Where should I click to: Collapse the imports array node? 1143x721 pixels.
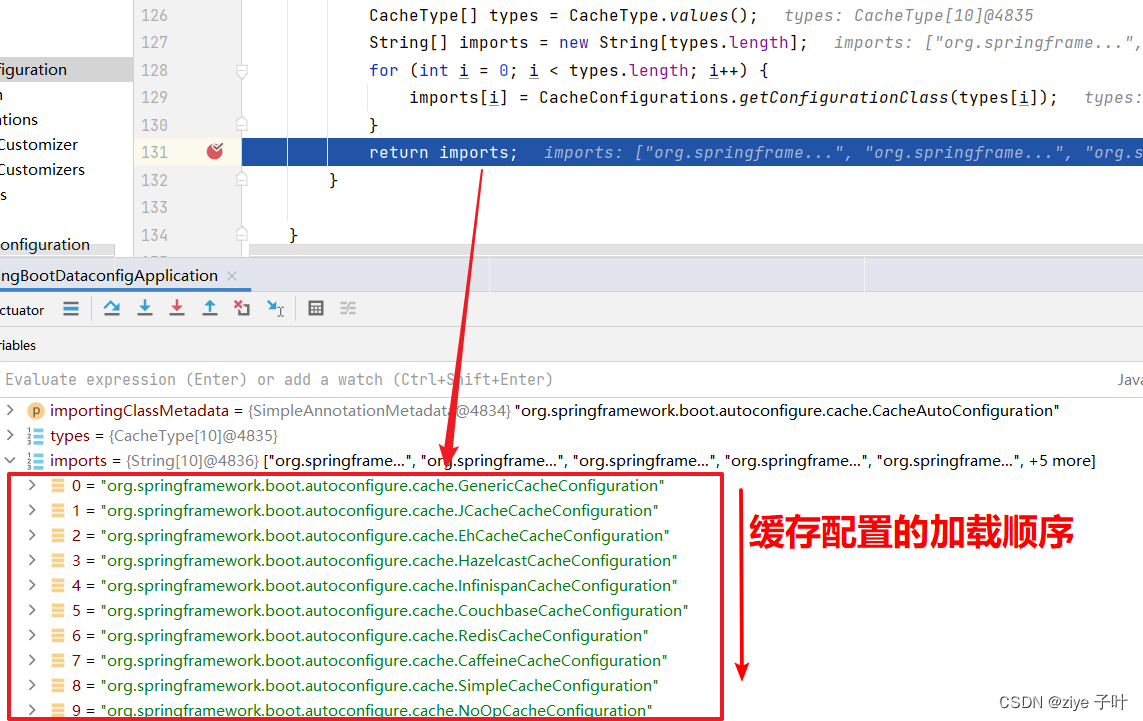point(10,460)
